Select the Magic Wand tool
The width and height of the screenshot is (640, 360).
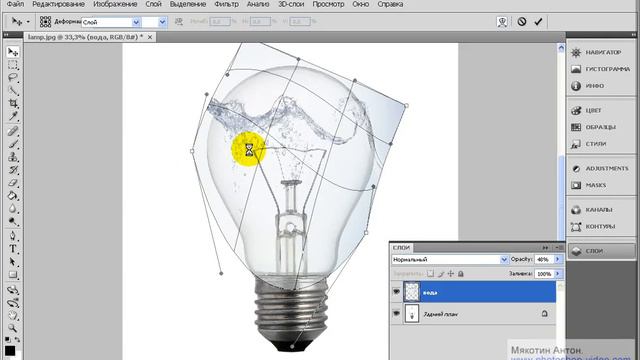[13, 91]
